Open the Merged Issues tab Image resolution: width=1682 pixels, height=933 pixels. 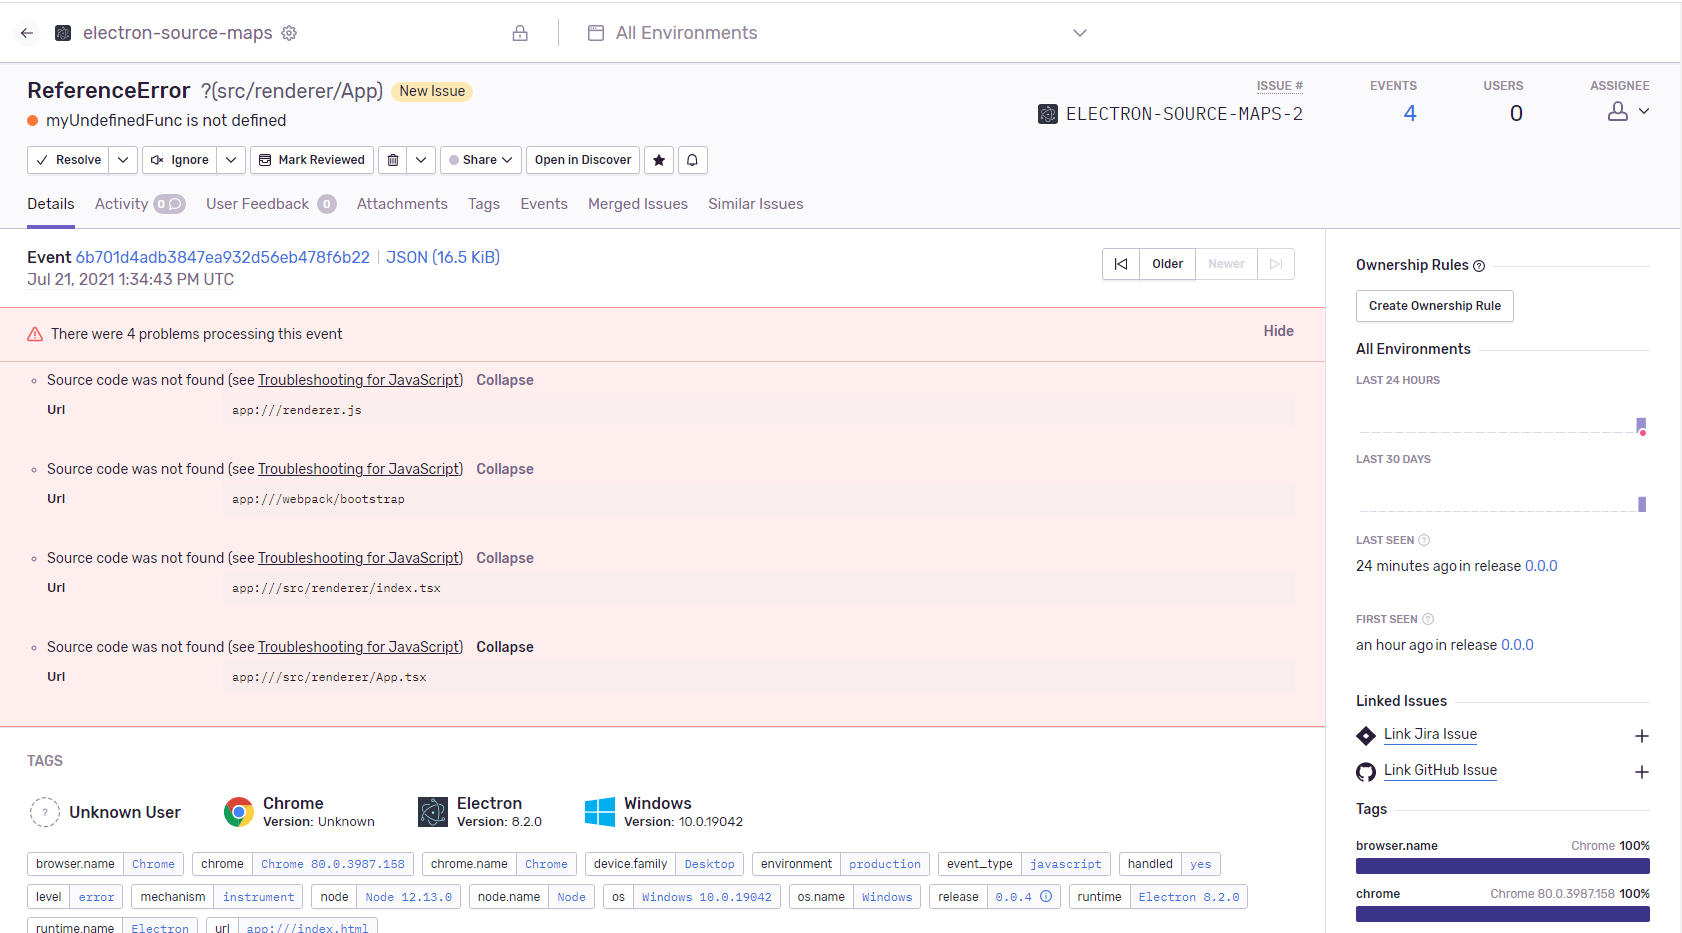point(638,204)
